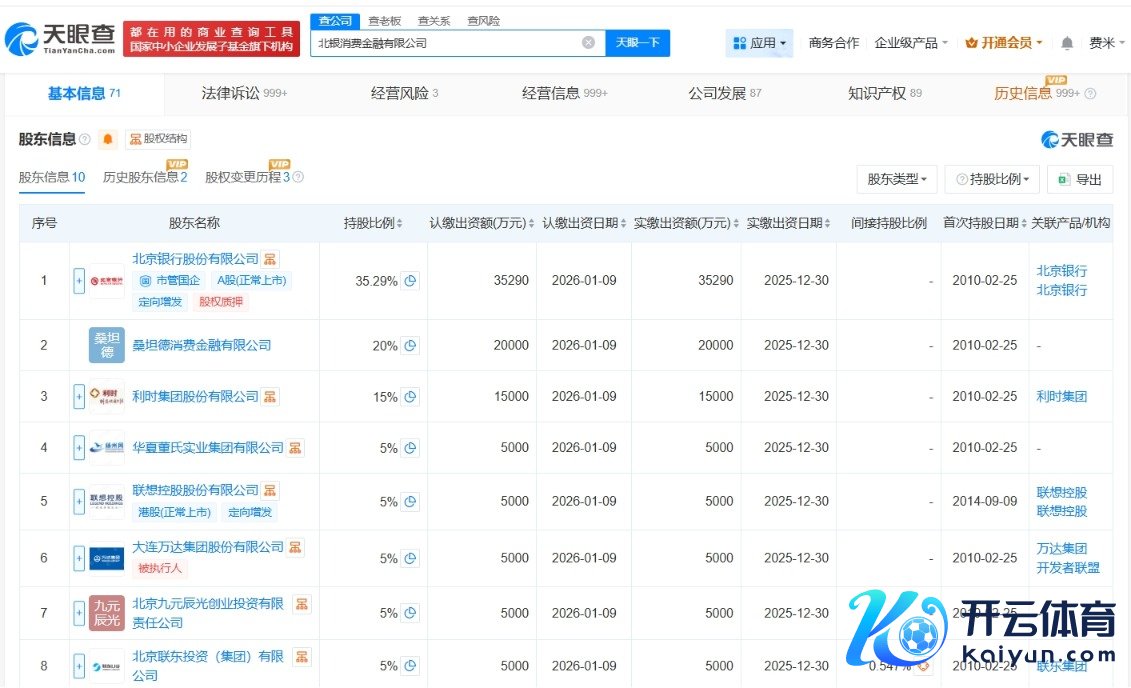Open the 持股比例 filter dropdown
1131x688 pixels.
(x=992, y=179)
